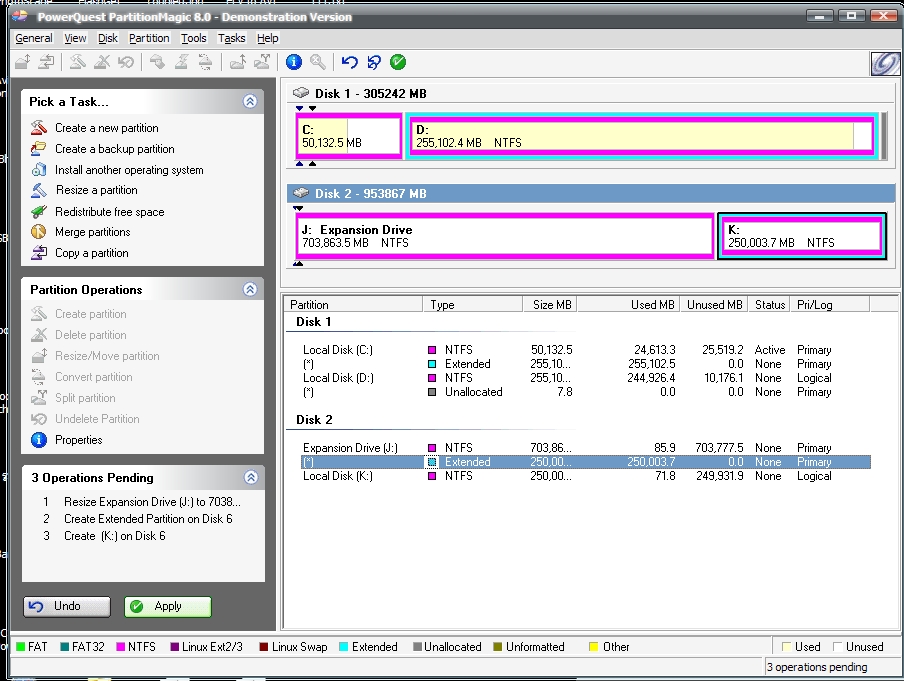This screenshot has width=904, height=681.
Task: Click the Undo button at bottom left
Action: (x=67, y=606)
